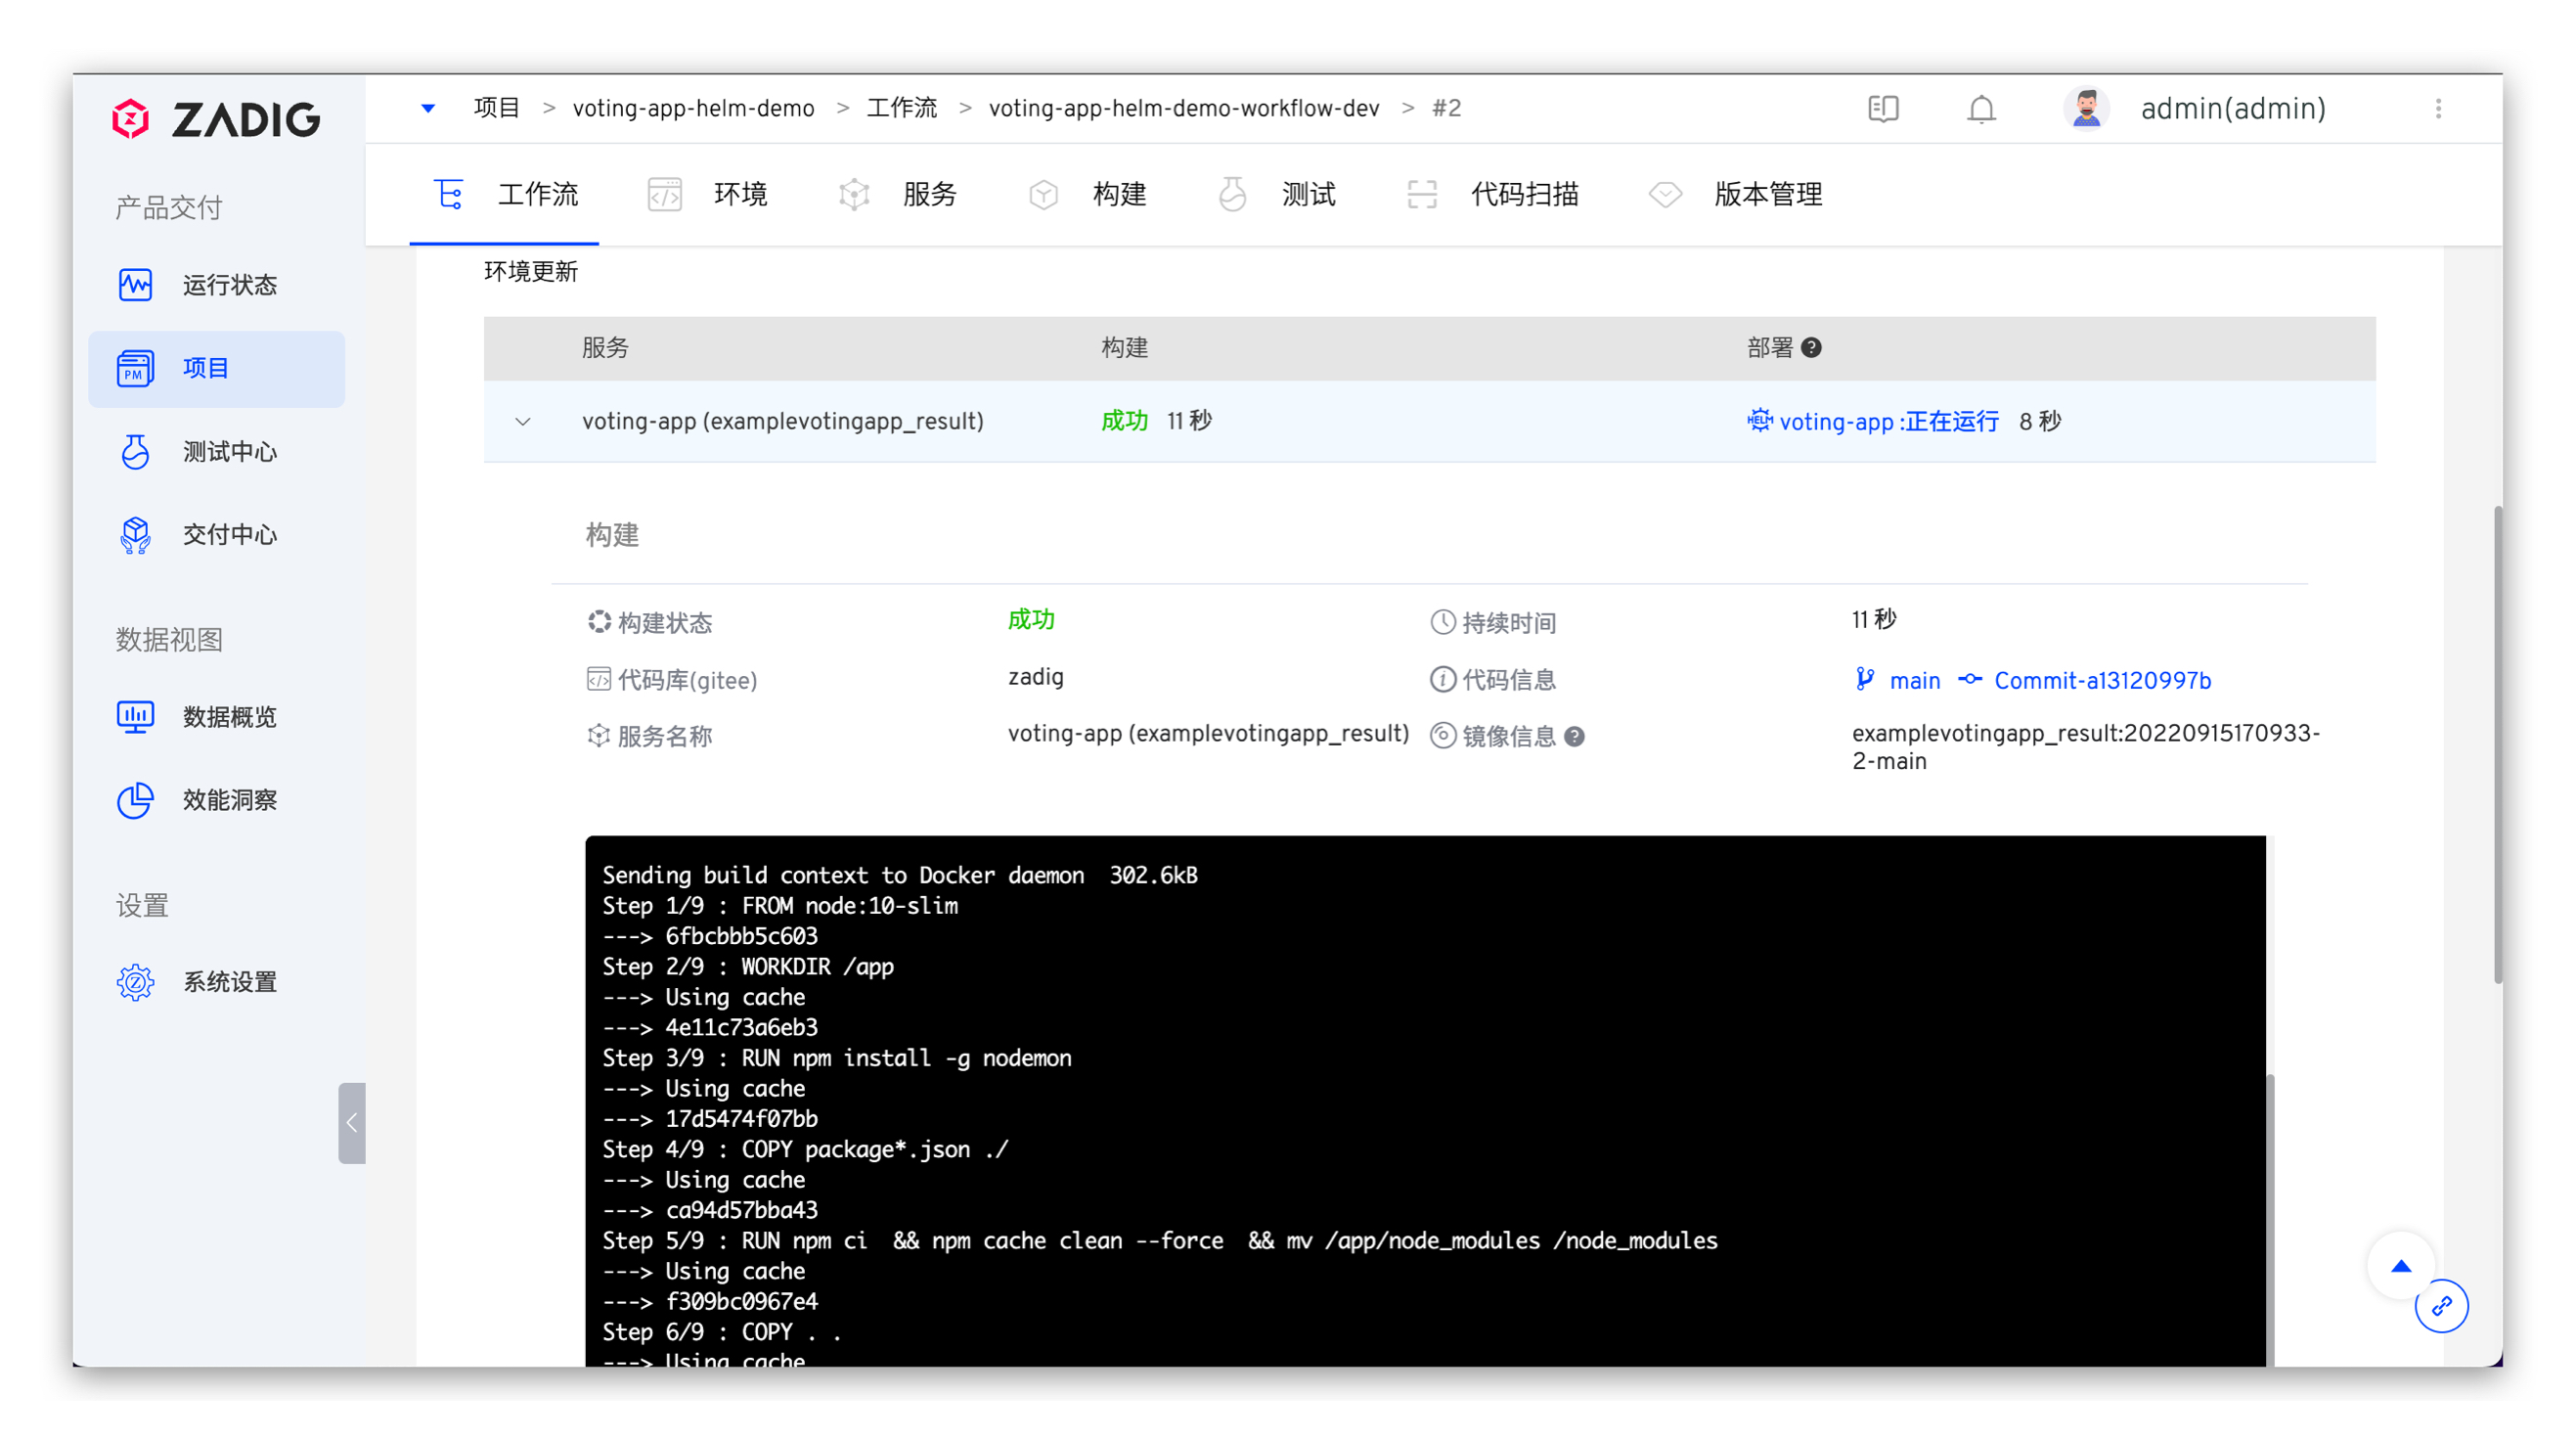Click the admin user avatar

pos(2085,108)
